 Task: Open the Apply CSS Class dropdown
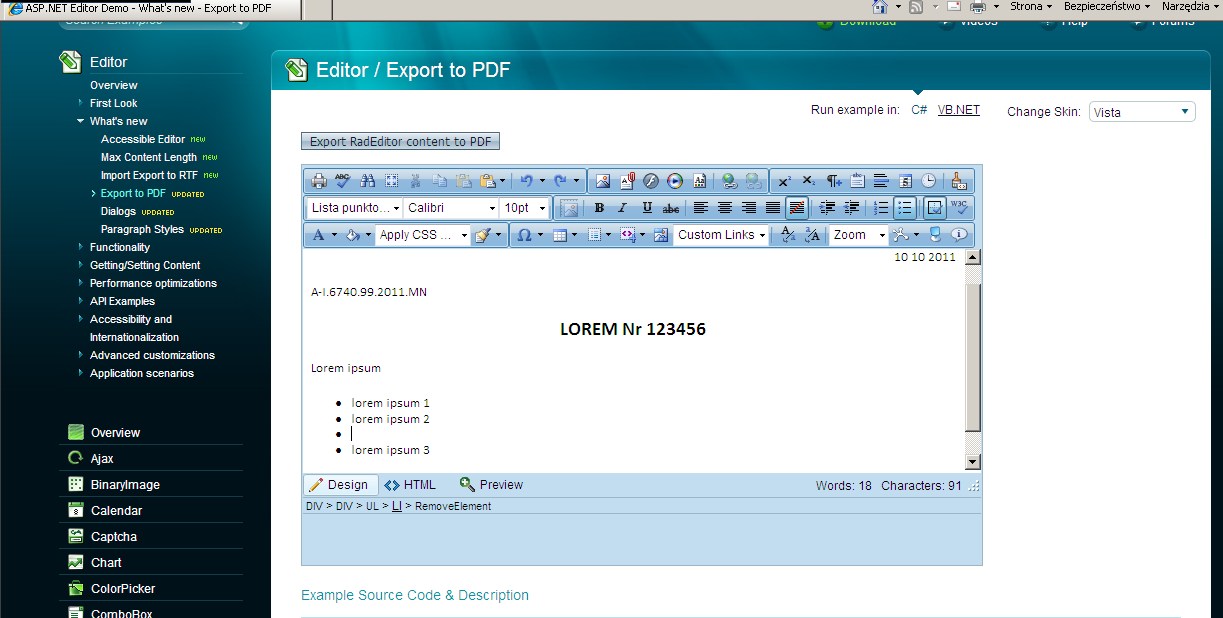click(422, 235)
